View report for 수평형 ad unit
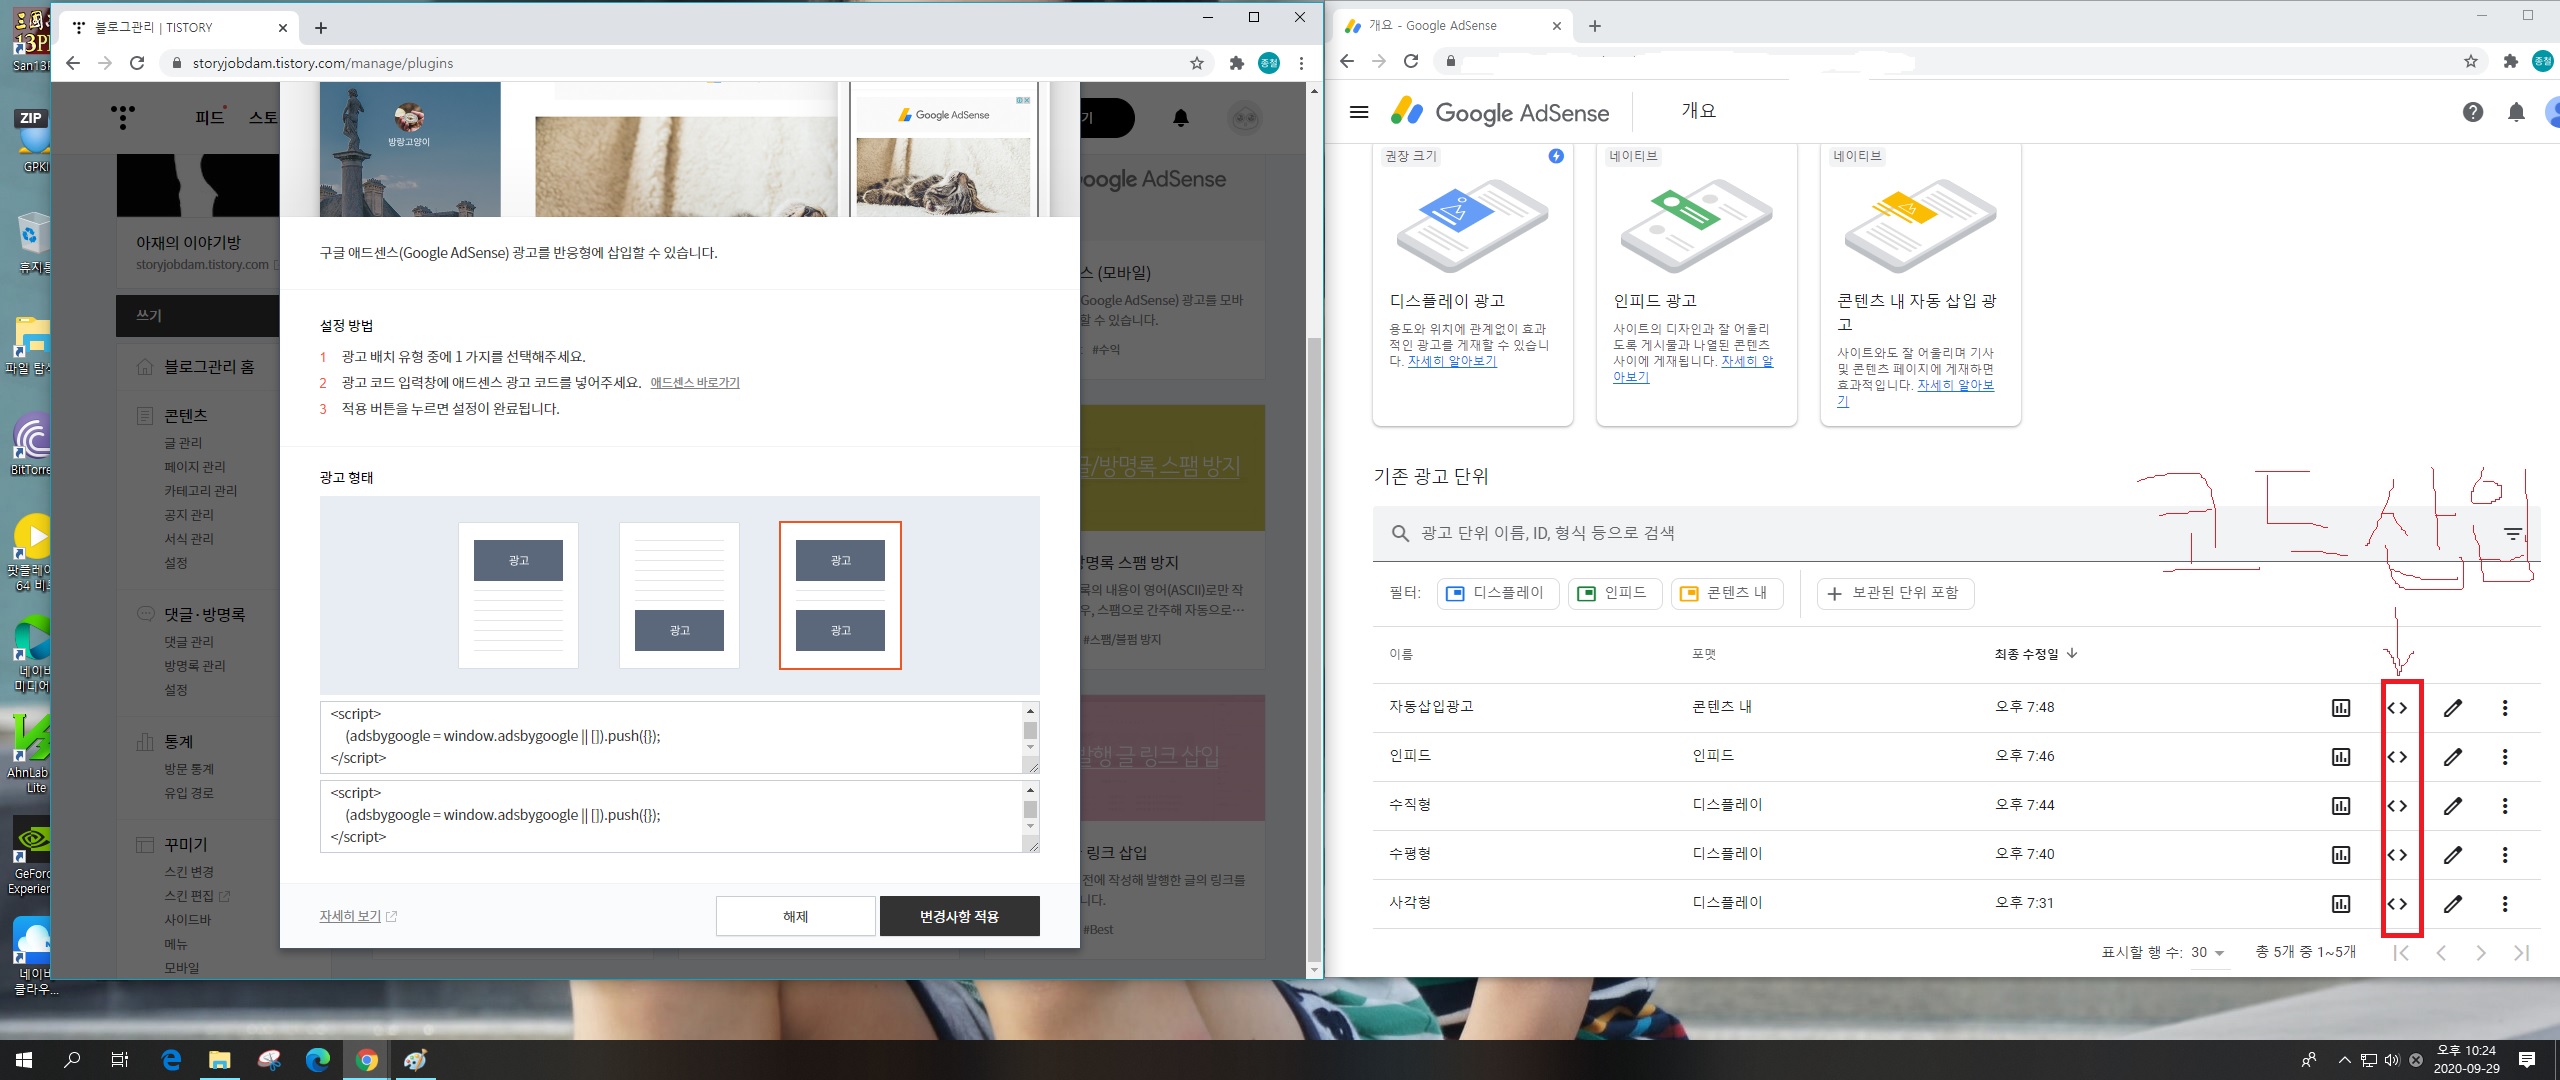Viewport: 2560px width, 1080px height. [x=2341, y=855]
